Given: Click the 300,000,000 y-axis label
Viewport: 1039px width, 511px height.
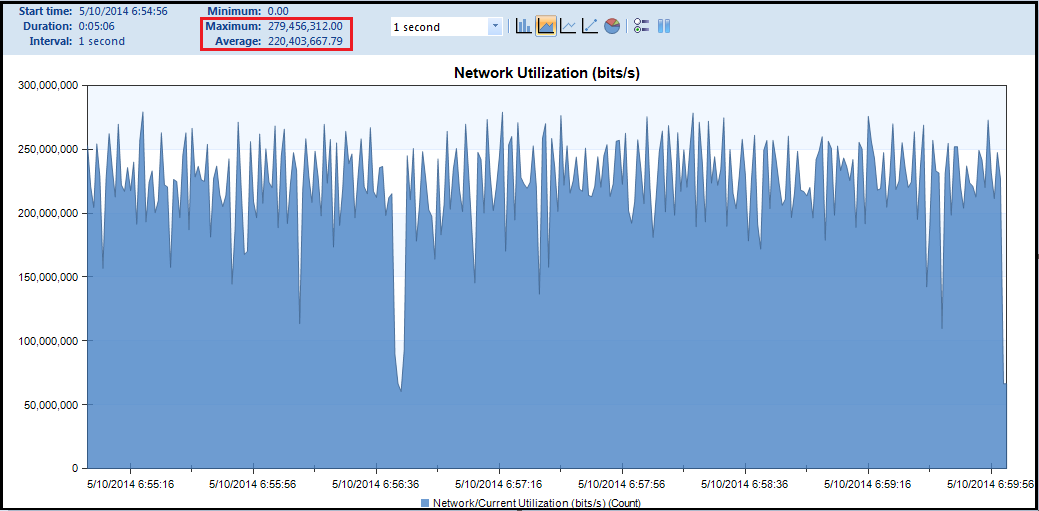Looking at the screenshot, I should 48,86.
